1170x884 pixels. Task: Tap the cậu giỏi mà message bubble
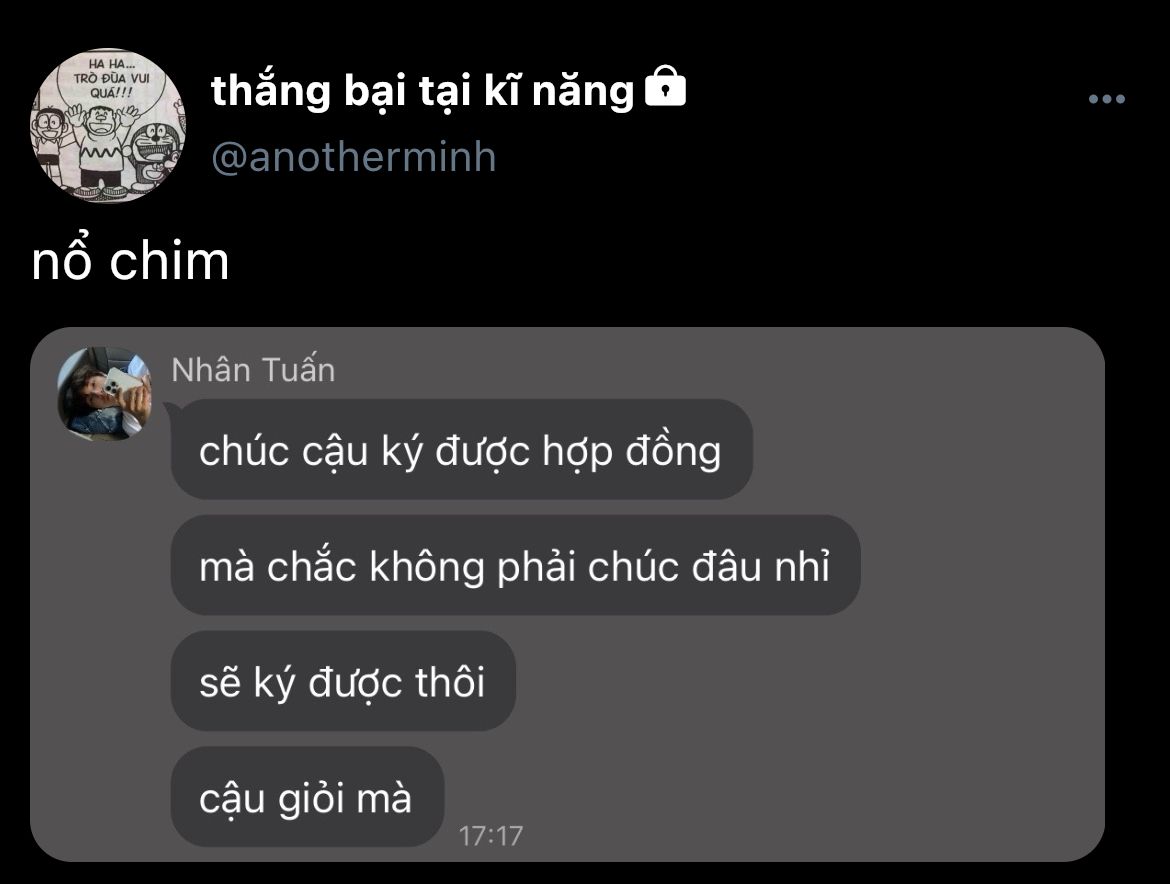307,797
